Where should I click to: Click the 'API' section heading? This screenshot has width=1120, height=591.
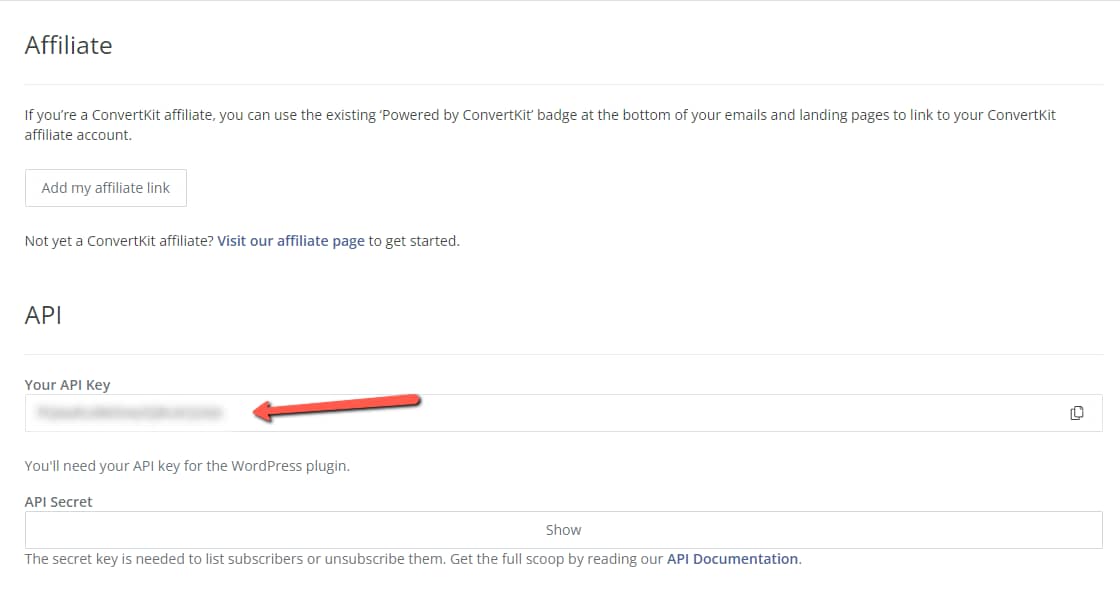[x=44, y=315]
